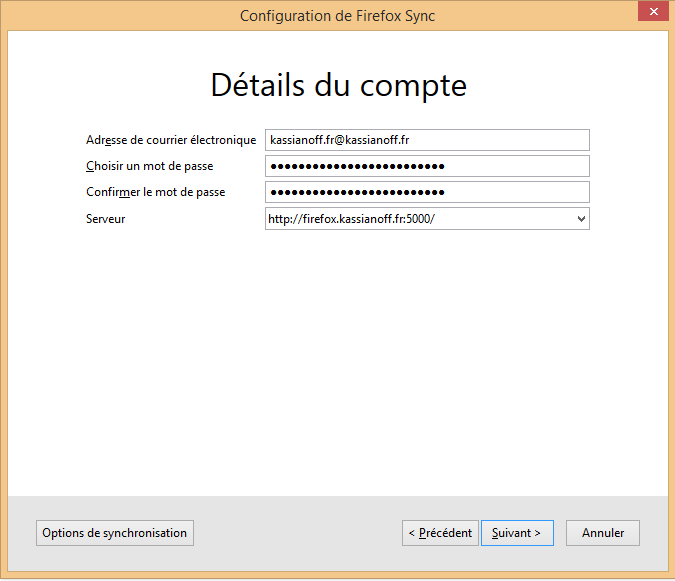
Task: Focus the 'Confirmer le mot de passe' field
Action: coord(427,192)
